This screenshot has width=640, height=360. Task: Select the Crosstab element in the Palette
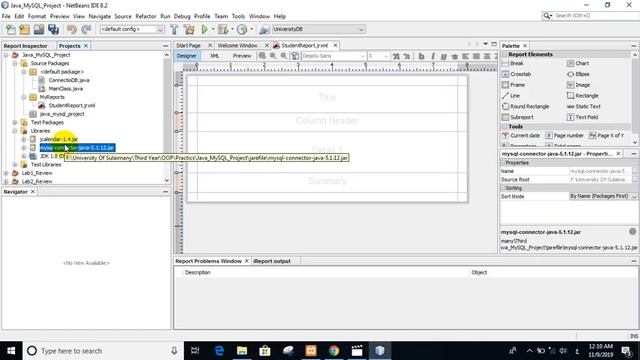[x=516, y=74]
